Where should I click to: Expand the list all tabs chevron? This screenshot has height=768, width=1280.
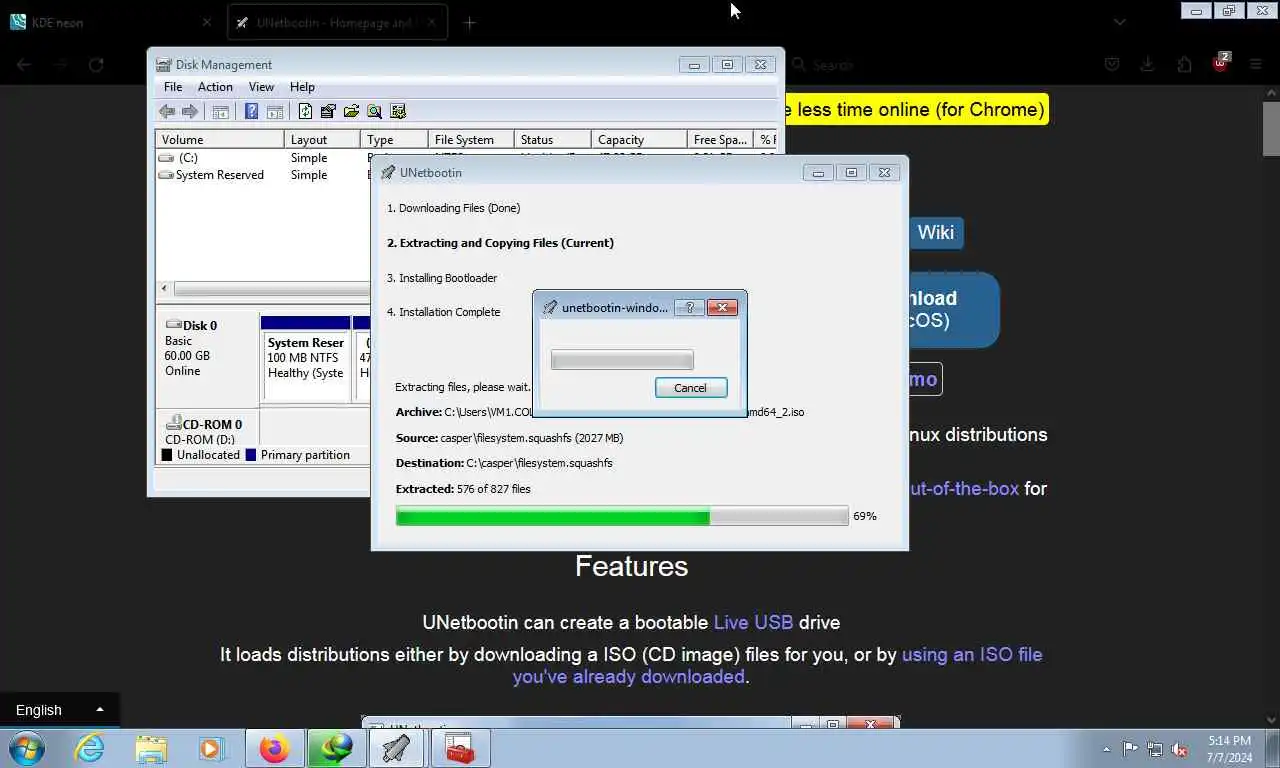[1119, 22]
